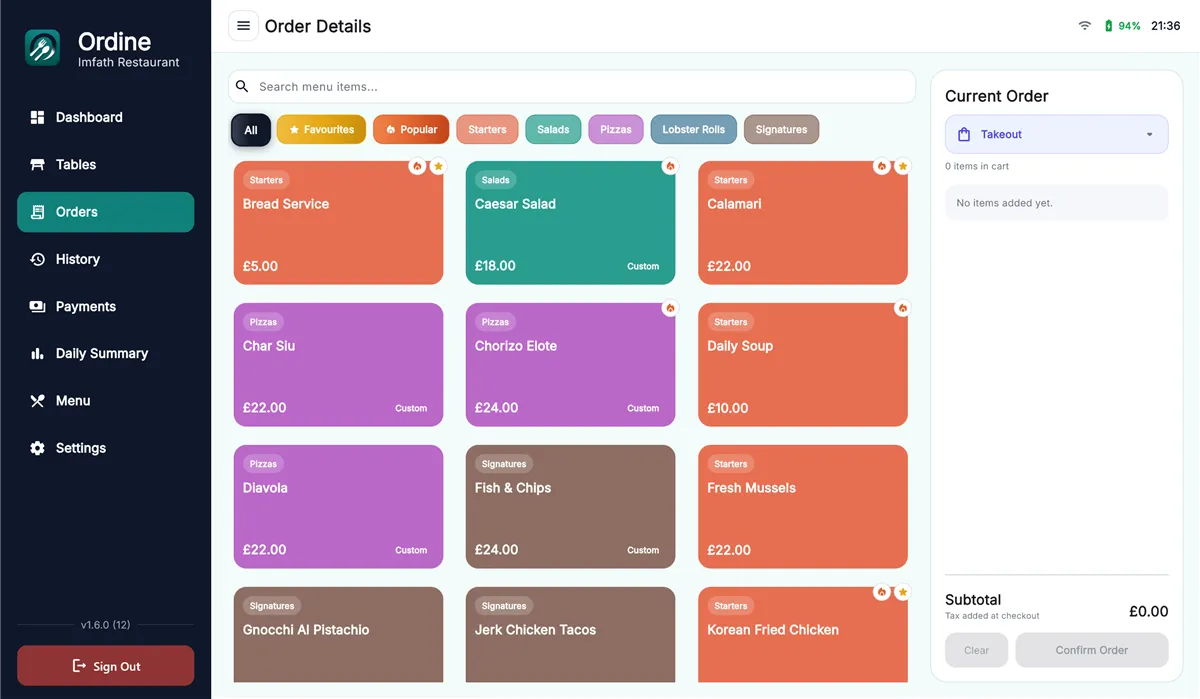The width and height of the screenshot is (1200, 699).
Task: Open Settings page
Action: 105,448
